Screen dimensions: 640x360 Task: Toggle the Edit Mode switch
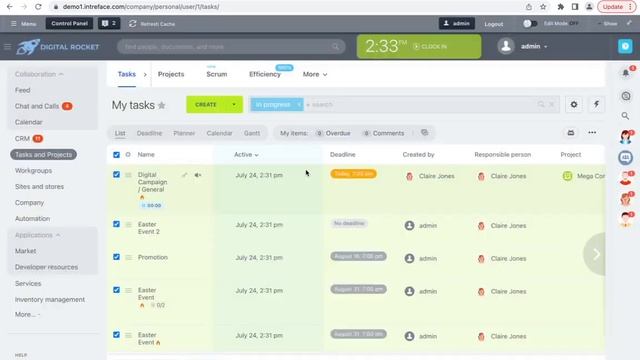[530, 24]
